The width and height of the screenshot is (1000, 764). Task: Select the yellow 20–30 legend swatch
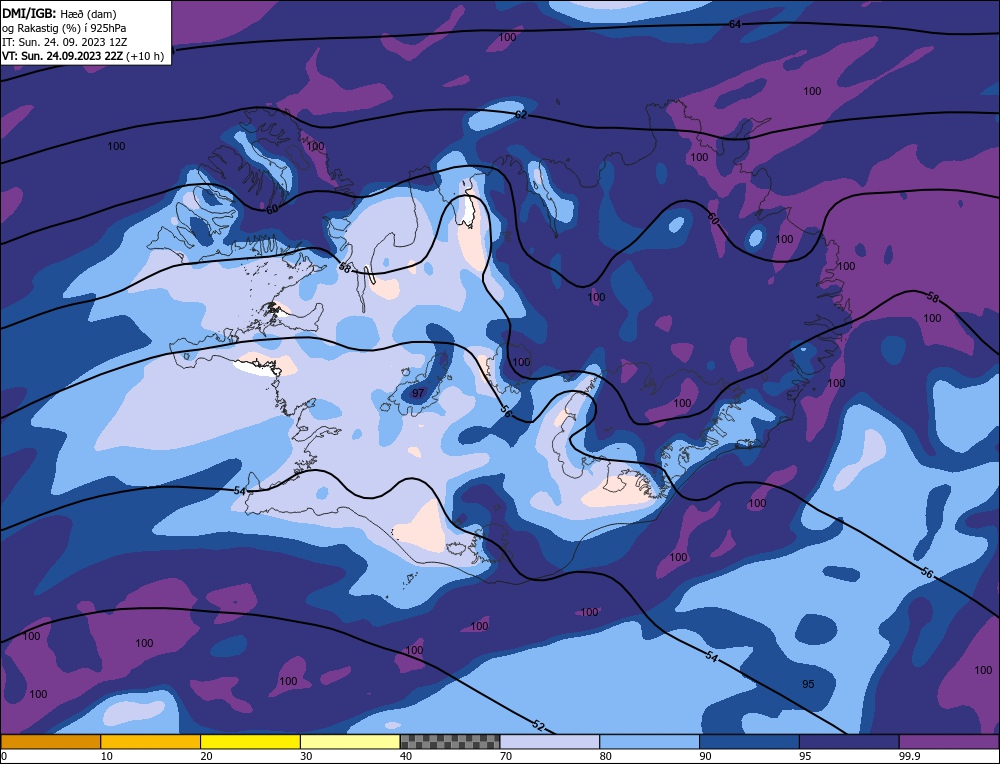tap(250, 741)
